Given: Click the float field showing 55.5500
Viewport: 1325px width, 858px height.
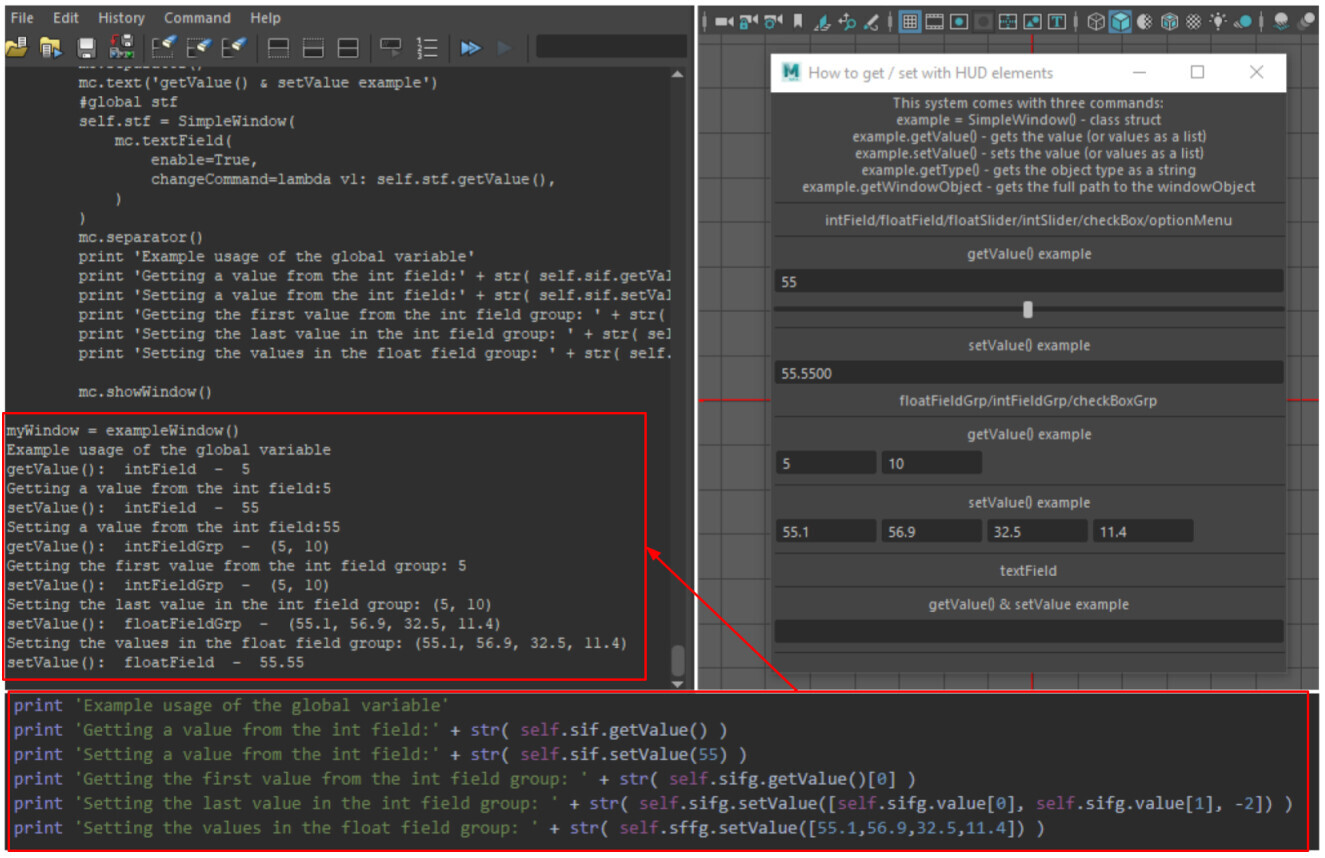Looking at the screenshot, I should (1028, 373).
